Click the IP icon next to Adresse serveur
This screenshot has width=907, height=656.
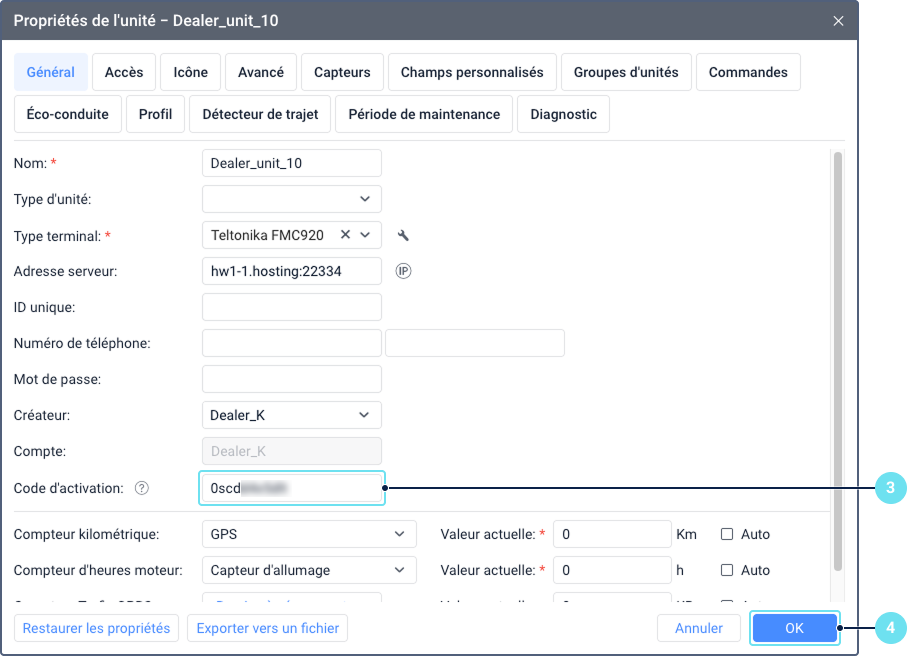(404, 271)
